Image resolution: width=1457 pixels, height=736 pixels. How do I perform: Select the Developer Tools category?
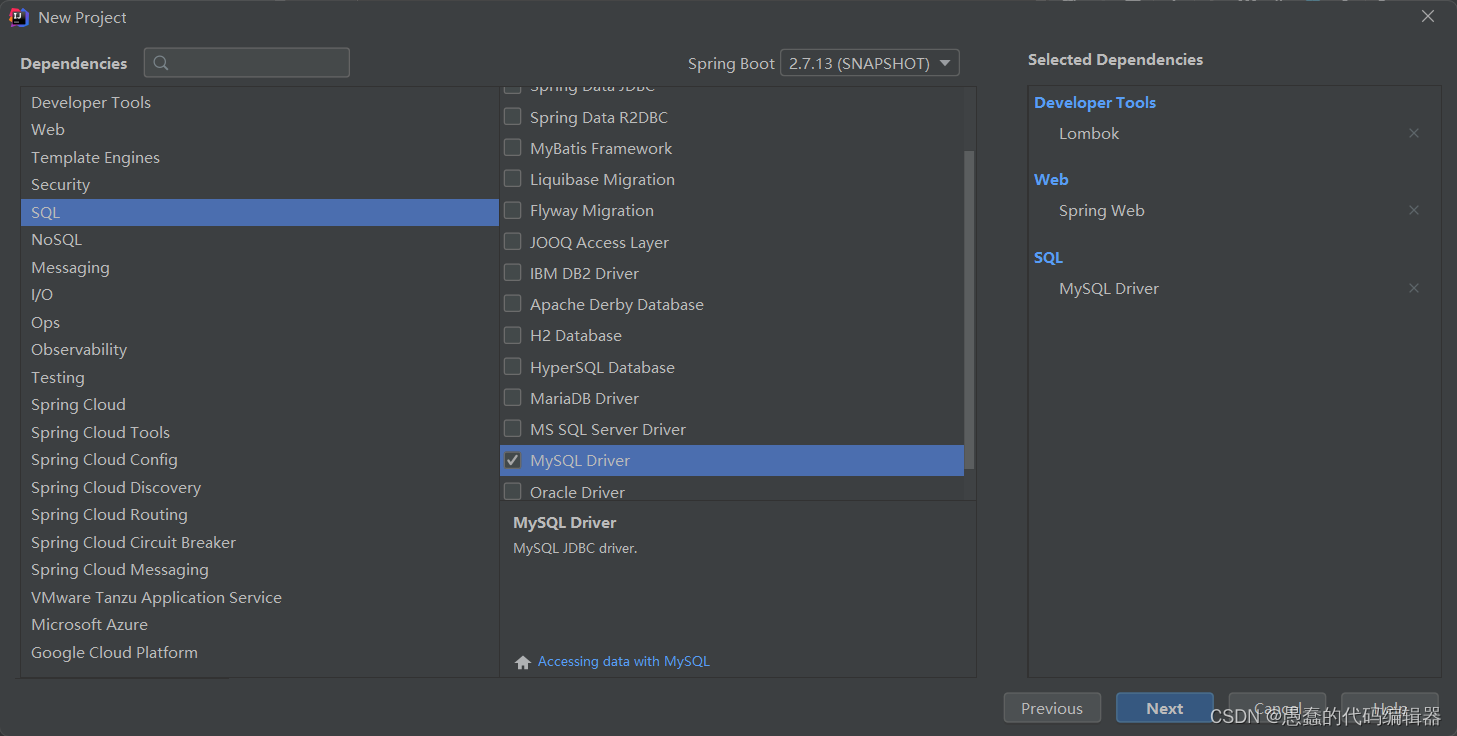point(259,103)
